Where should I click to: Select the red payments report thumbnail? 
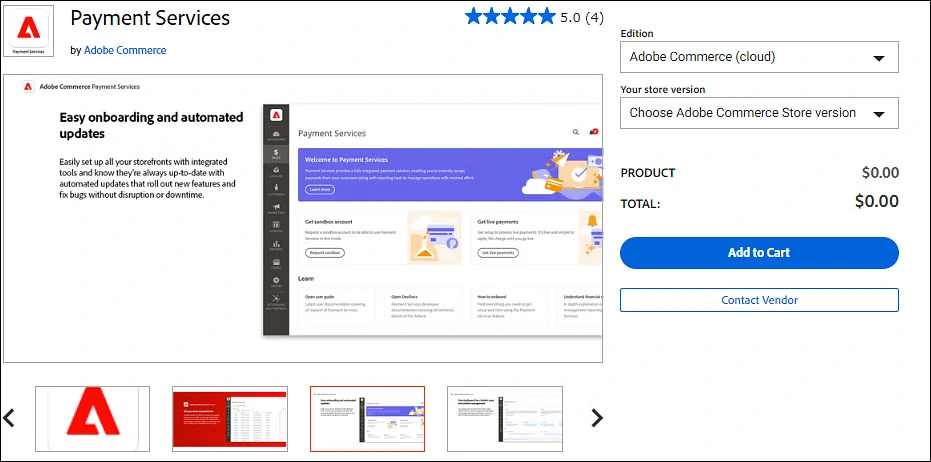pyautogui.click(x=230, y=419)
